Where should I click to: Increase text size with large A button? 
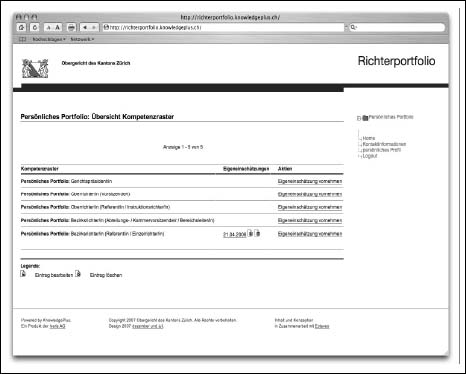(57, 28)
